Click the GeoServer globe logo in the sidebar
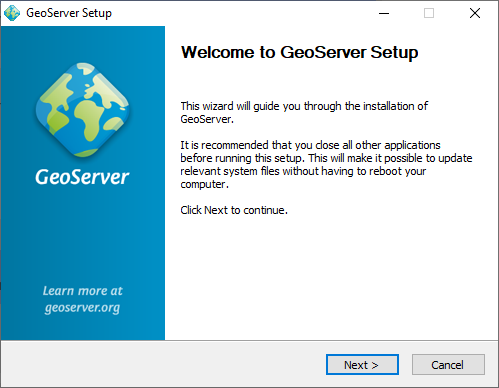The image size is (499, 388). (83, 110)
